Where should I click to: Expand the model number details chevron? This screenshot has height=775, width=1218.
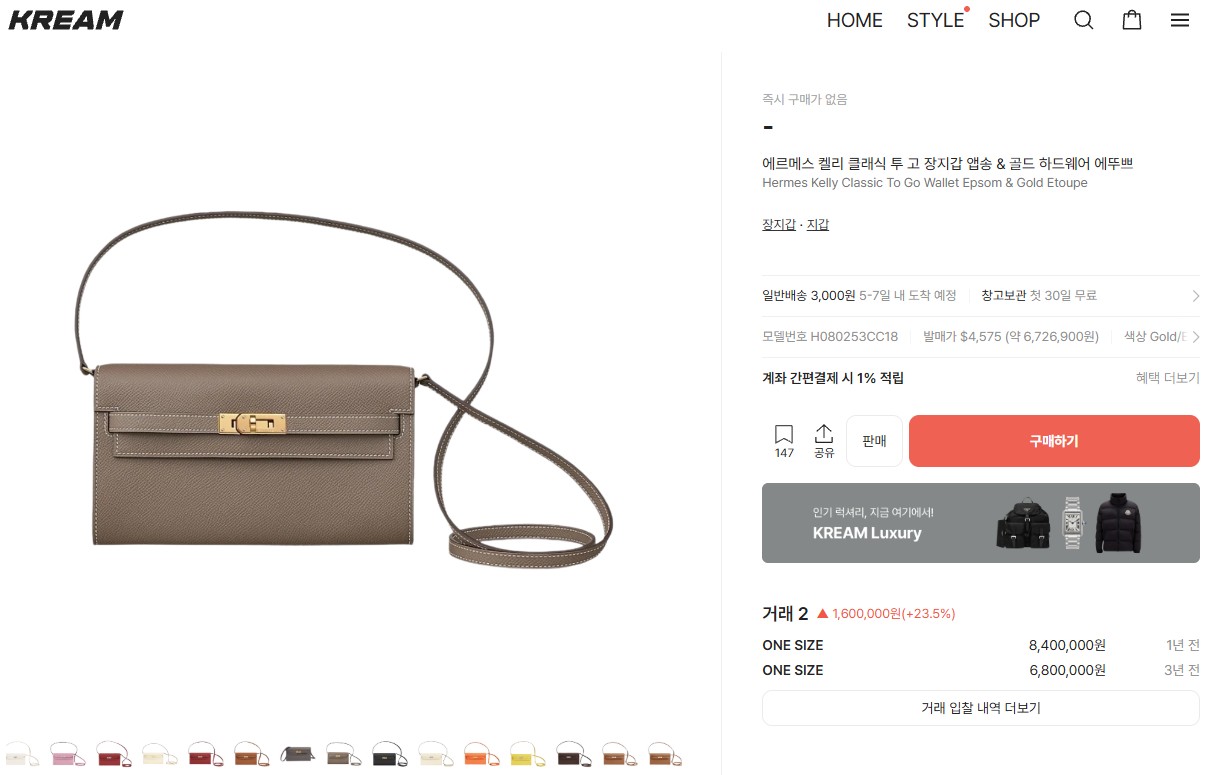pos(1195,337)
